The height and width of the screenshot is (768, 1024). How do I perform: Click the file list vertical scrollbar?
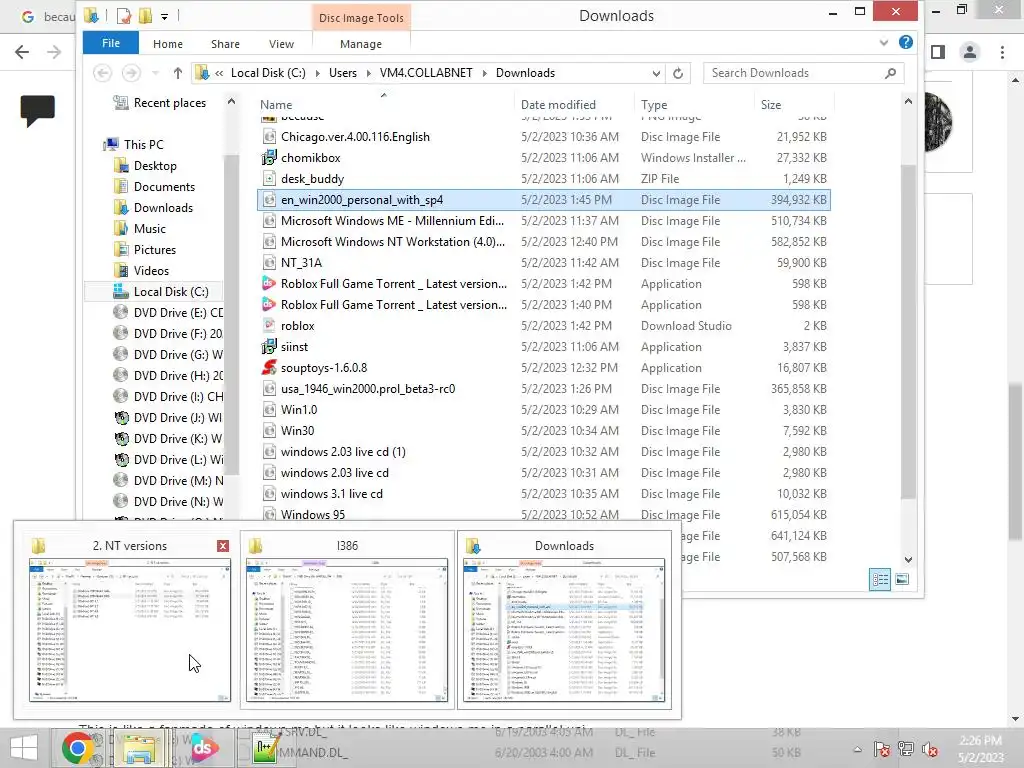point(908,332)
